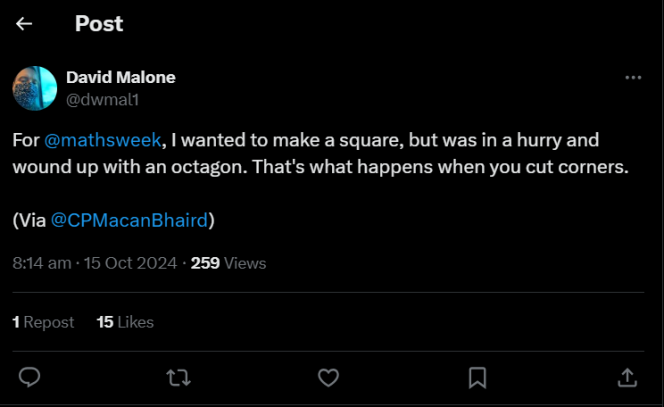Open David Malone's profile avatar
664x407 pixels.
34,88
